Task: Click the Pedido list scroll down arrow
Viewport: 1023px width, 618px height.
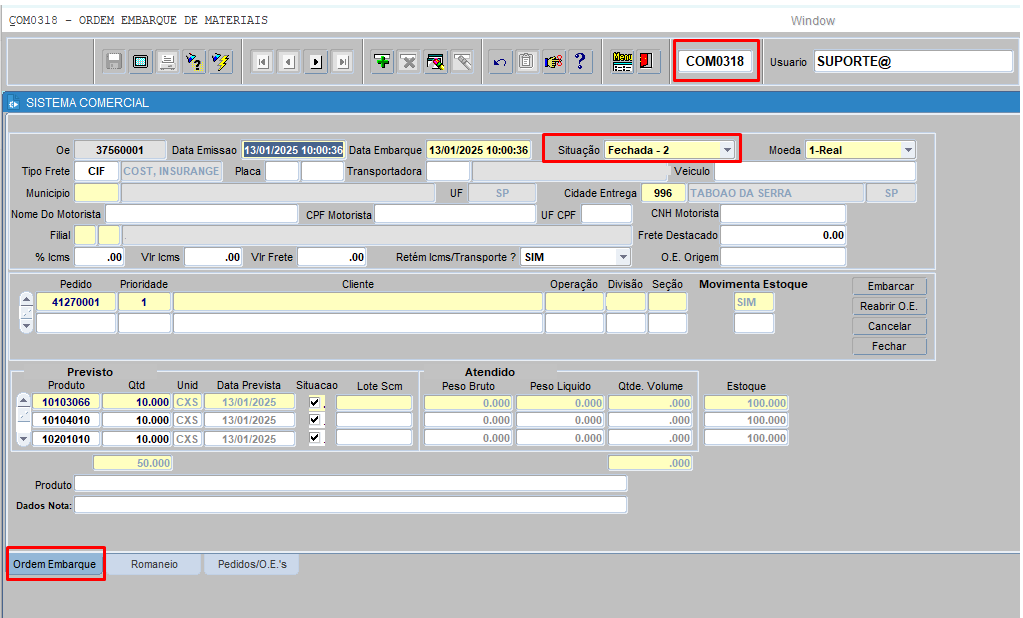Action: pyautogui.click(x=26, y=326)
